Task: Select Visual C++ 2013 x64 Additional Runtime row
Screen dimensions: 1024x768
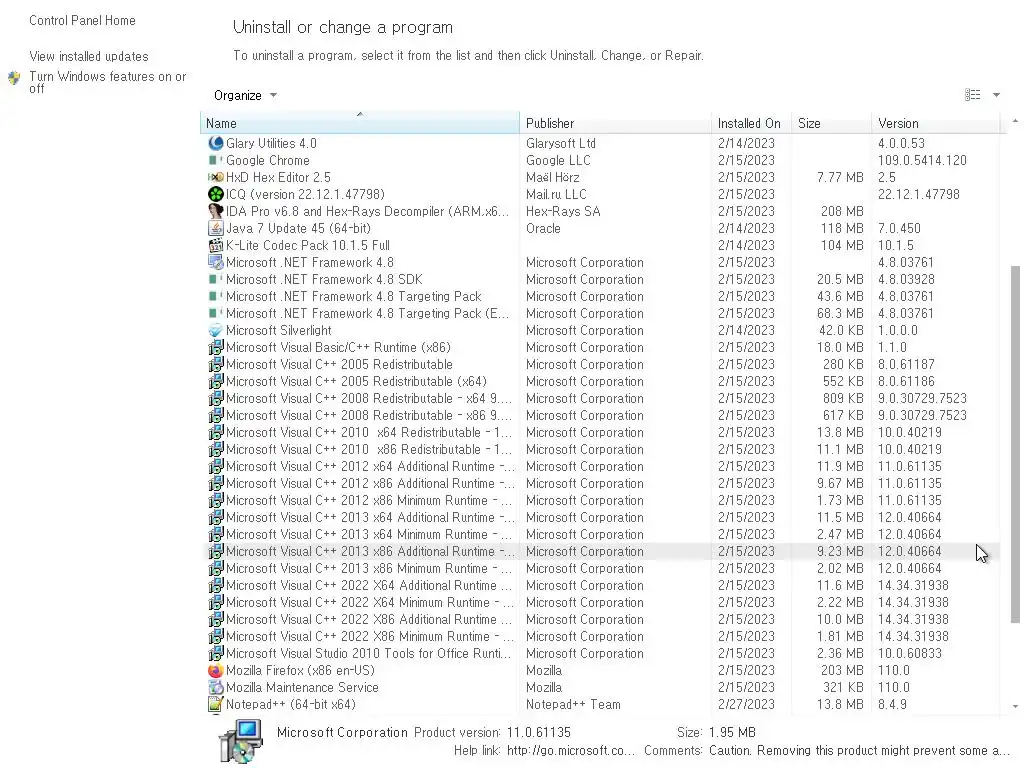Action: pyautogui.click(x=600, y=517)
